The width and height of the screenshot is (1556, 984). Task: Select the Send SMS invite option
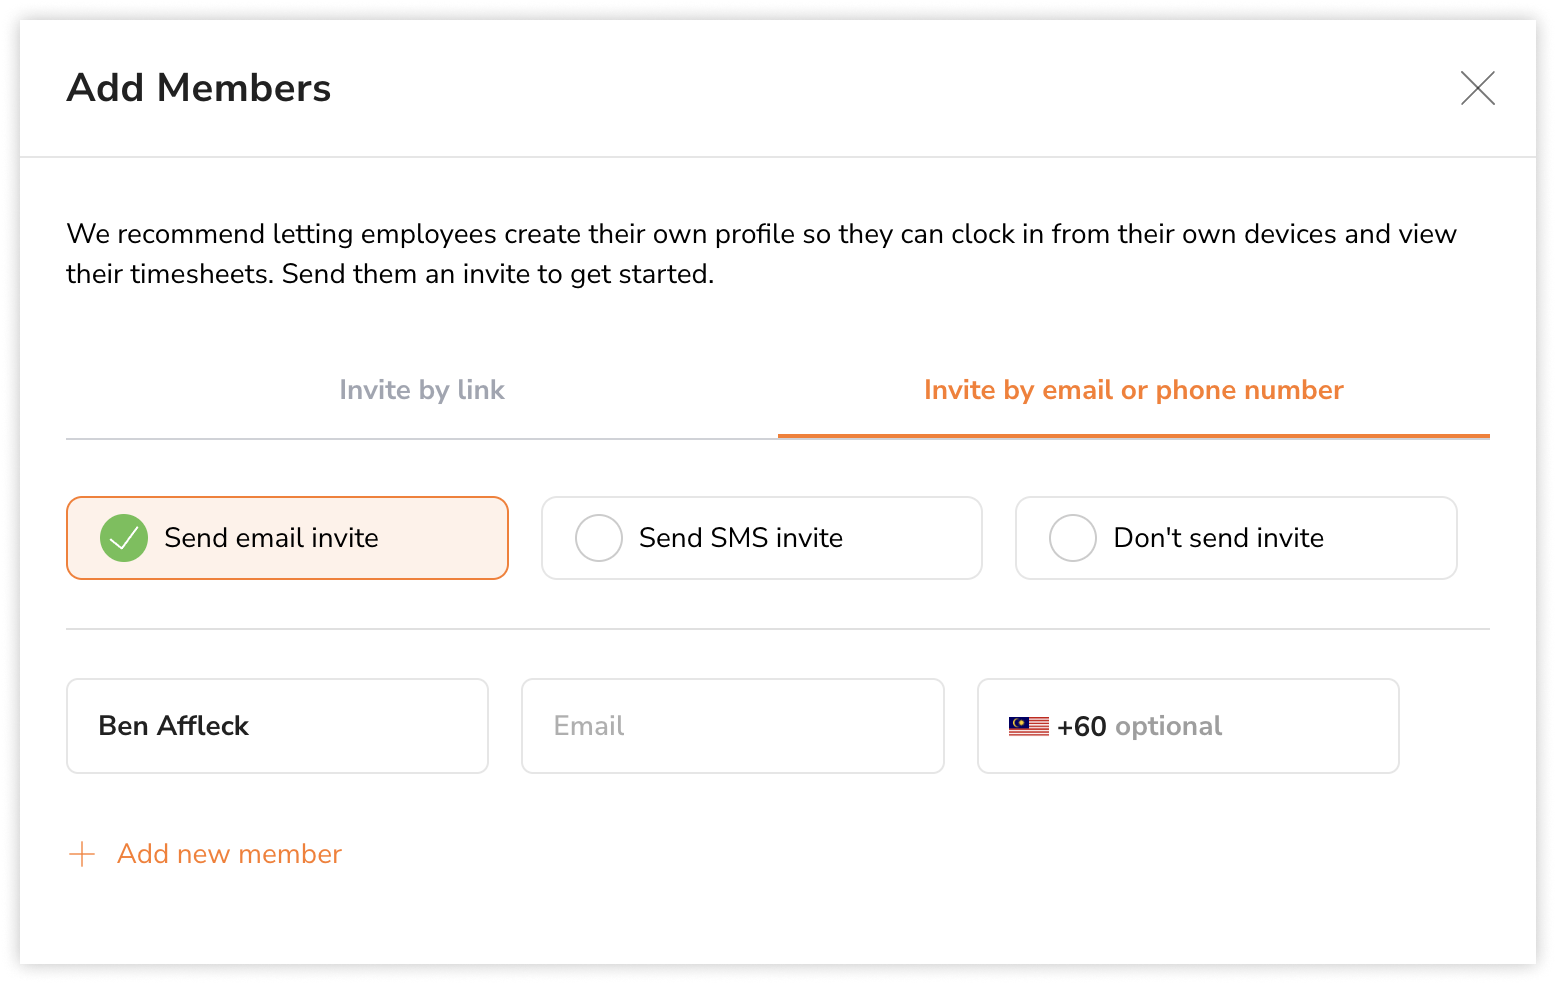click(761, 538)
